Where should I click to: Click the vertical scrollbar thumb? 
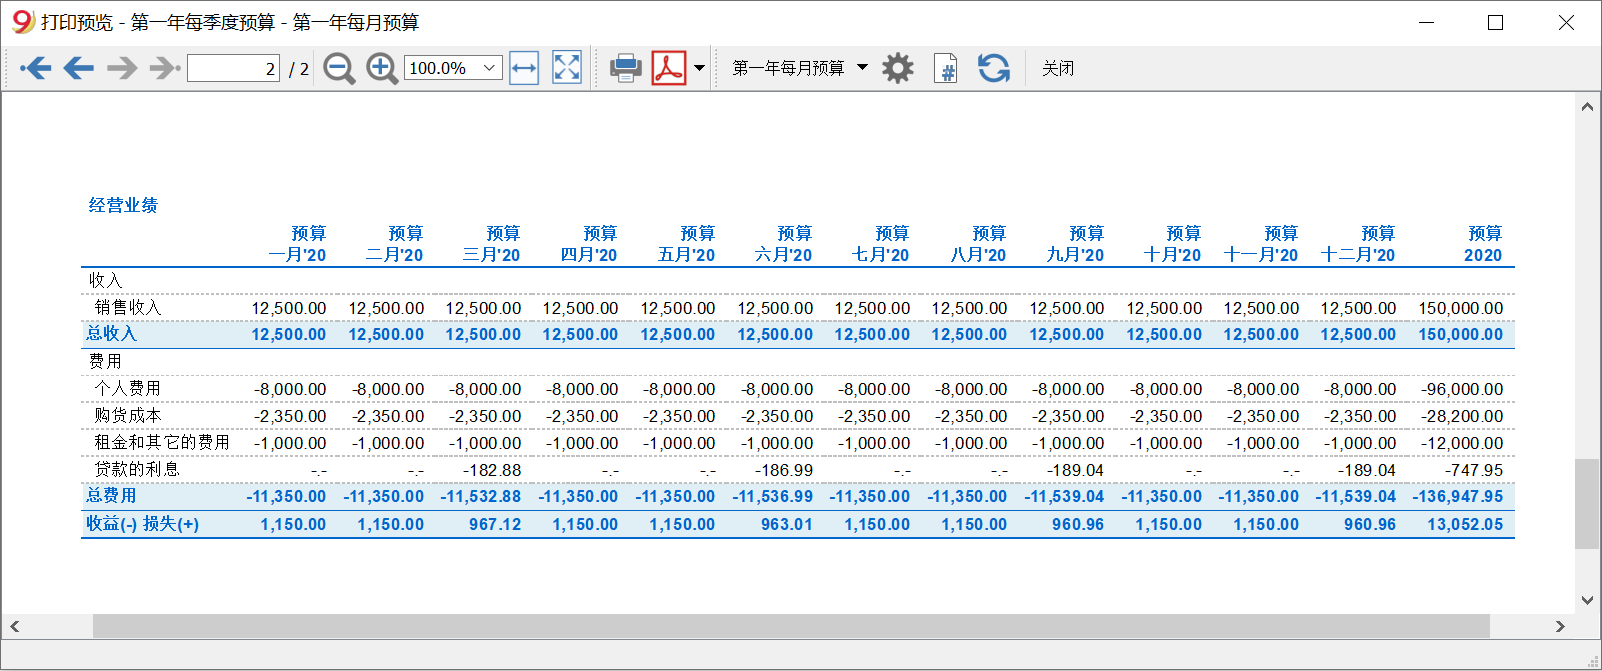click(1587, 504)
